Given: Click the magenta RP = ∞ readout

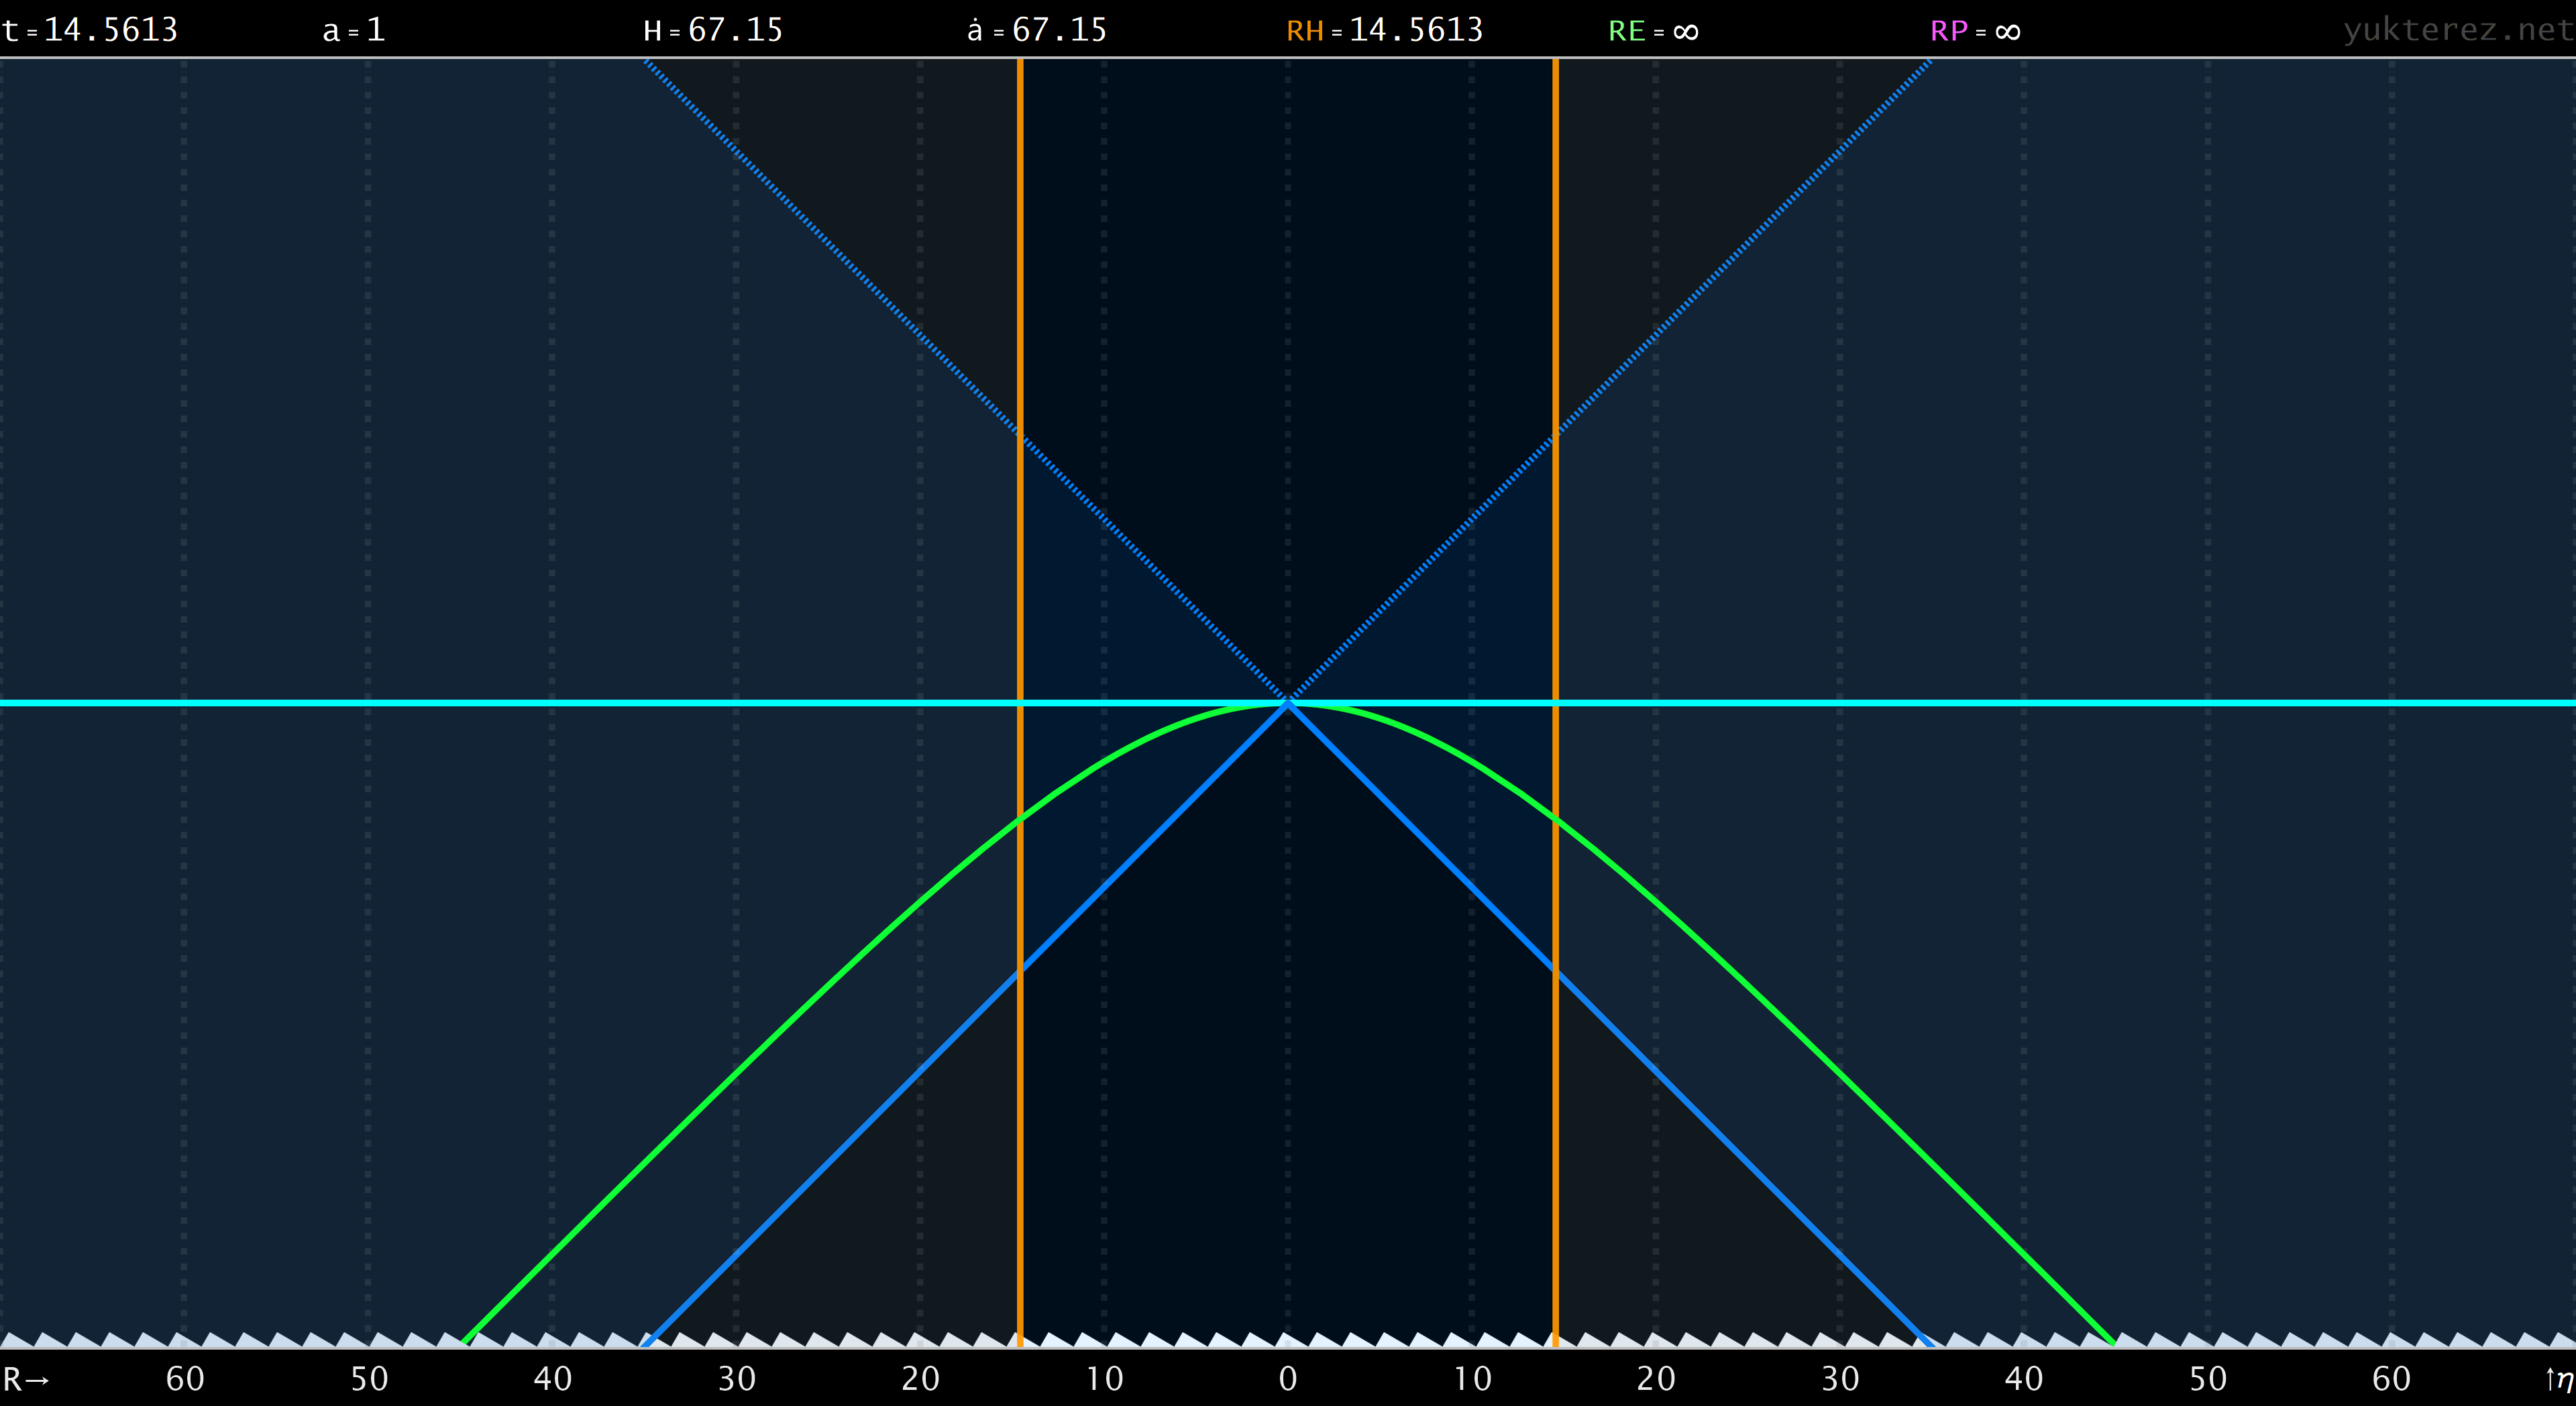Looking at the screenshot, I should pos(1976,31).
